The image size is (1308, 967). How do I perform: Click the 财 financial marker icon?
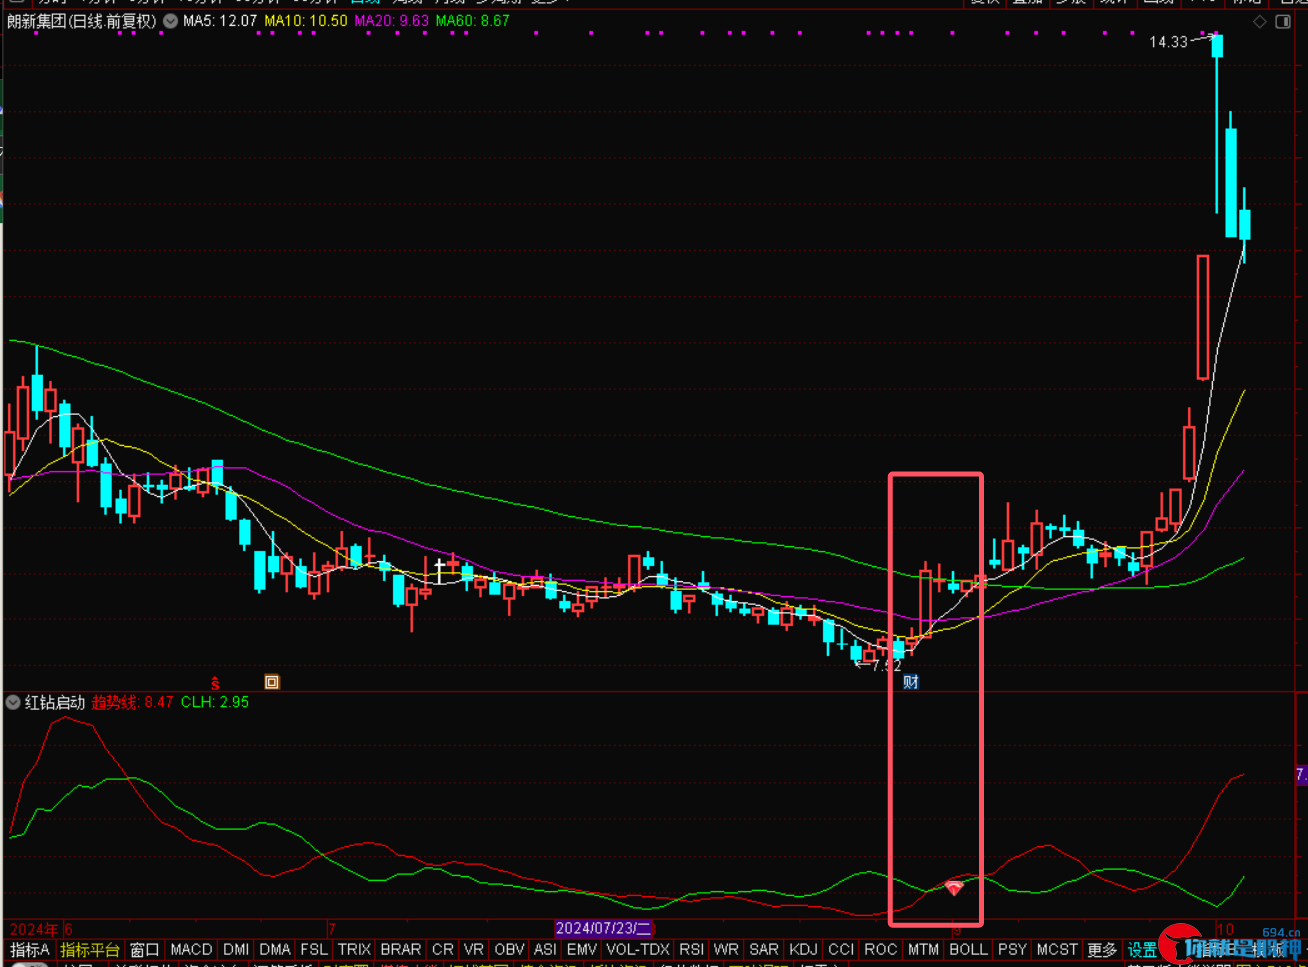[911, 682]
